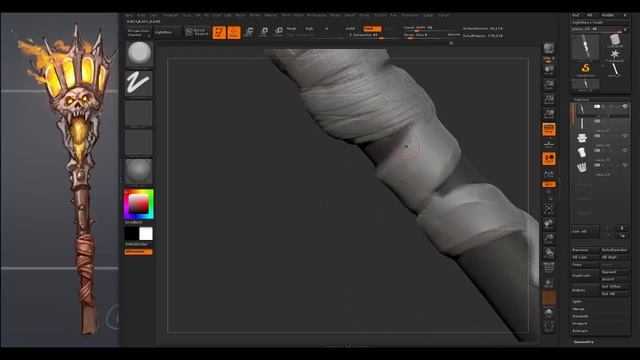
Task: Toggle visibility eye of fifth subtool
Action: 625,165
